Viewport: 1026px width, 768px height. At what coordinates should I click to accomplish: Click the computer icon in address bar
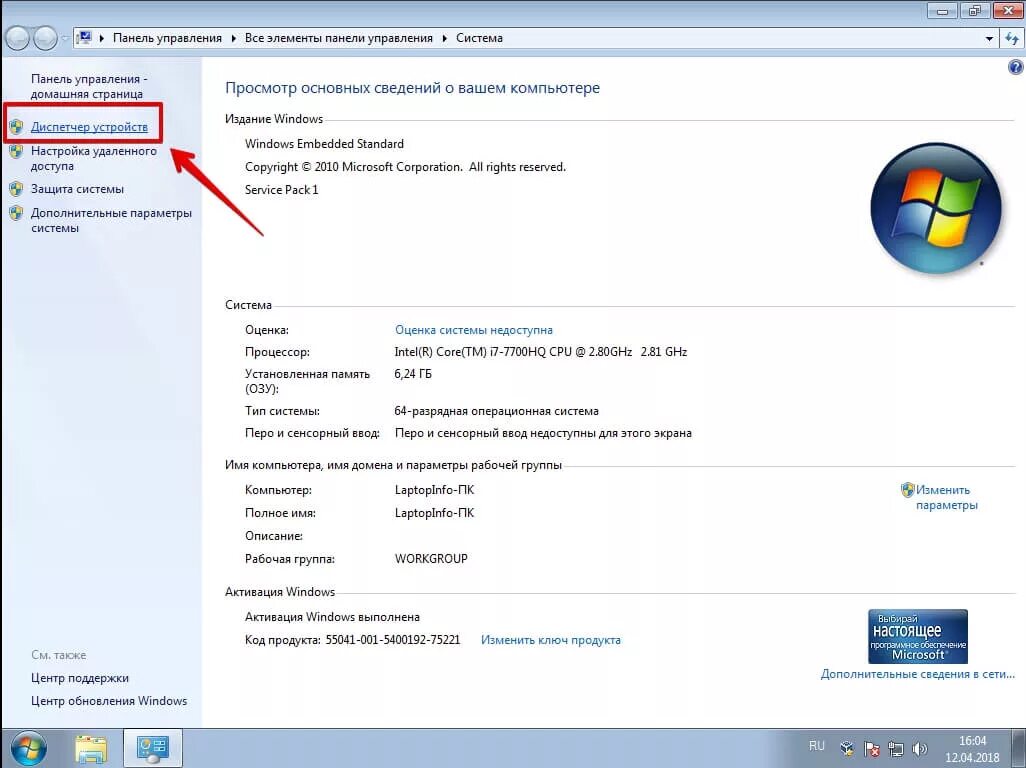[84, 38]
